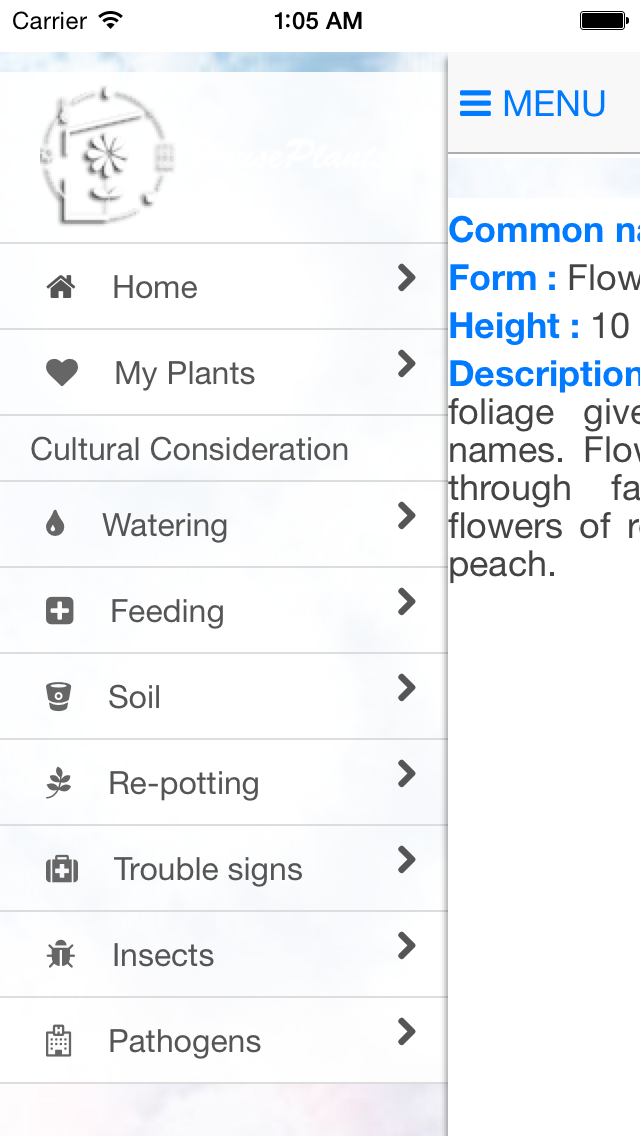
Task: Click the hospital building Pathogens icon
Action: coord(59,1041)
